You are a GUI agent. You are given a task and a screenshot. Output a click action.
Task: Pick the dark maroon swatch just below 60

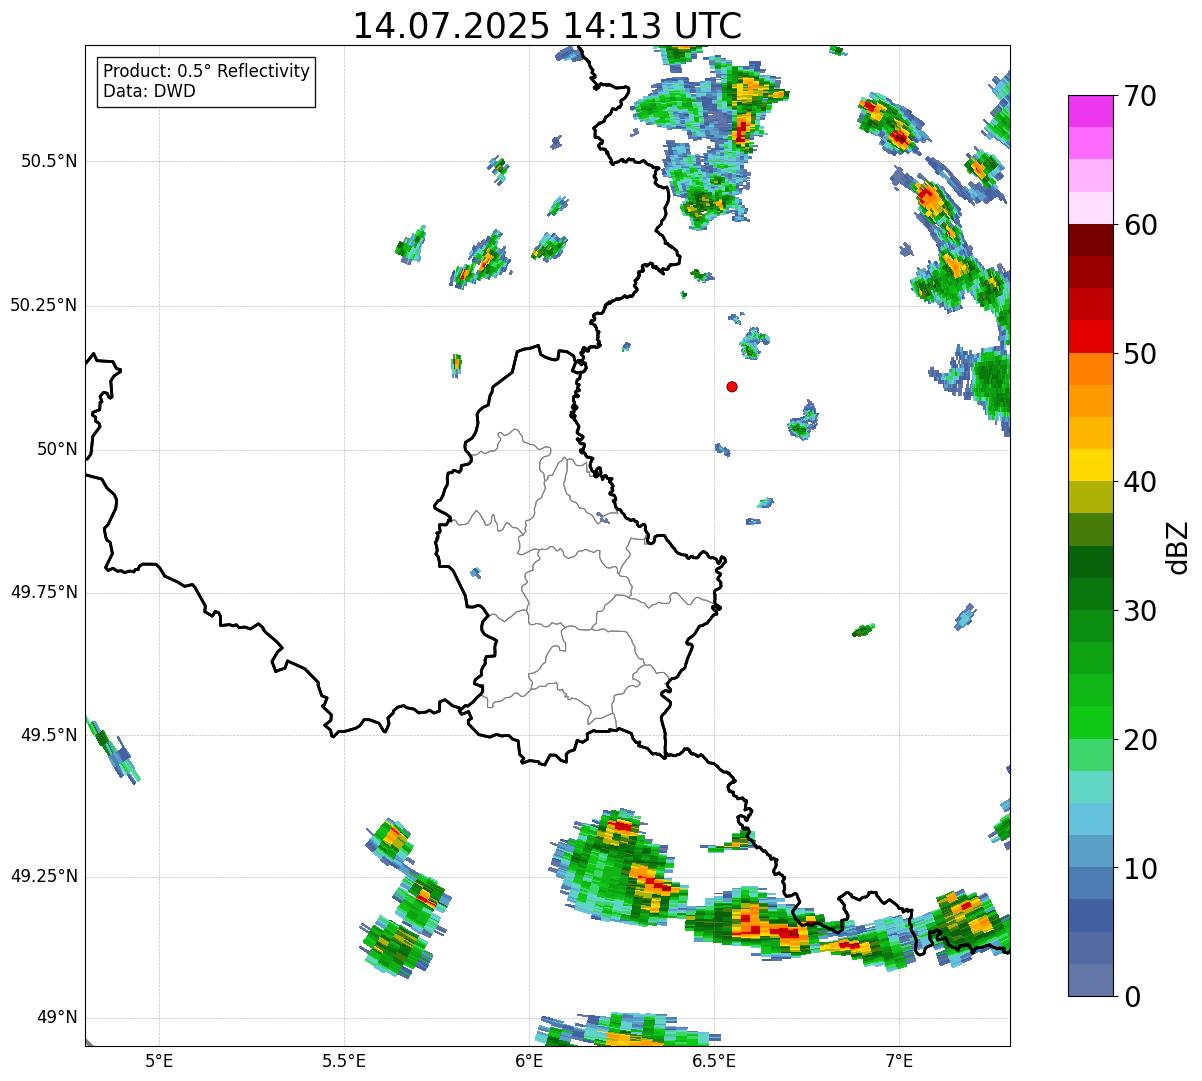pos(1090,240)
